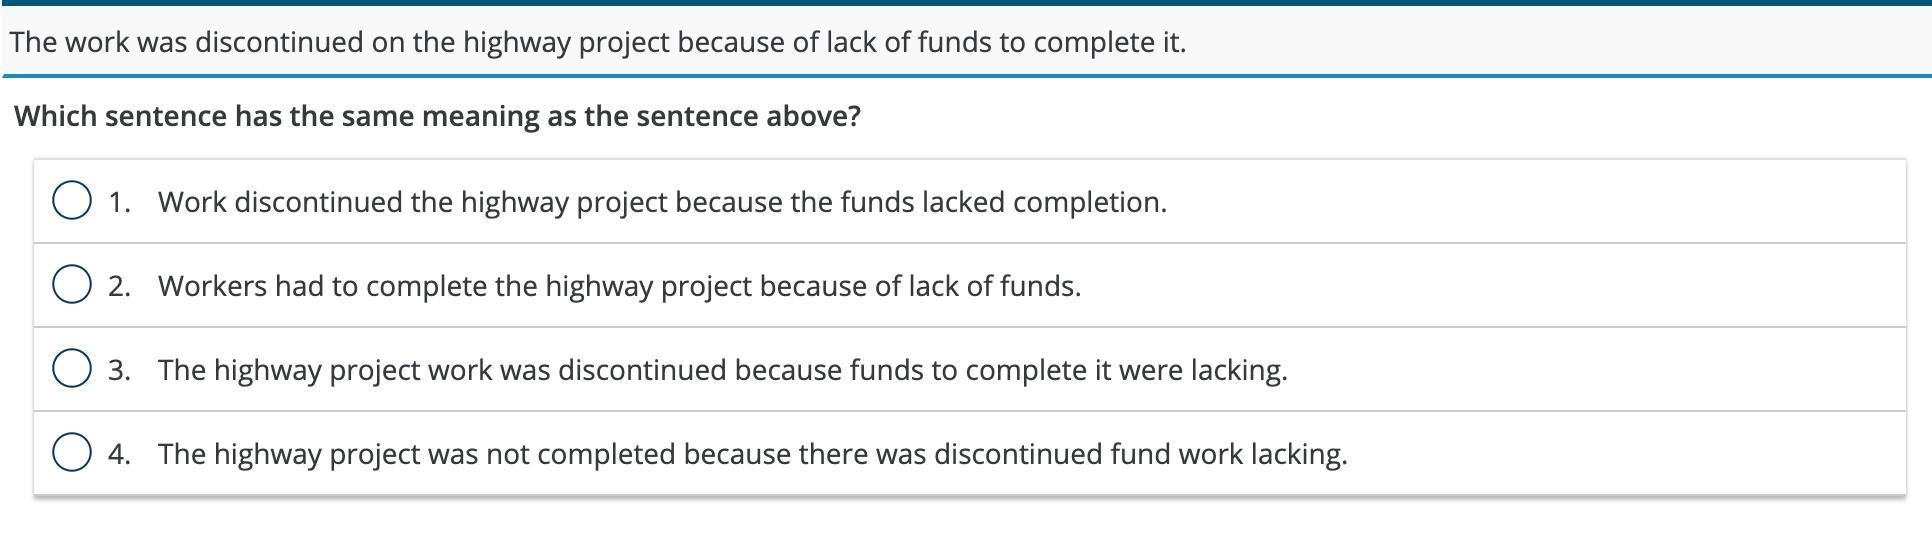Click the empty area right of answer 1 text

[x=1535, y=201]
